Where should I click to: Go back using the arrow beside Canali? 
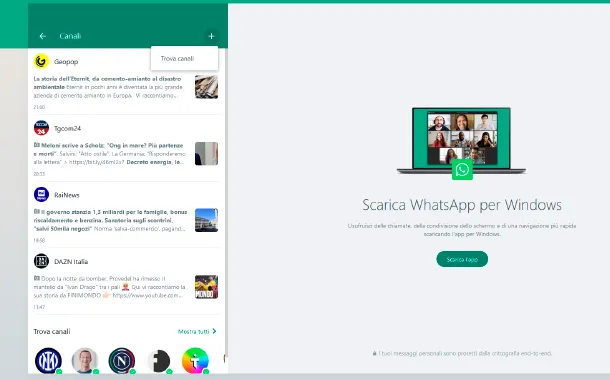click(43, 36)
